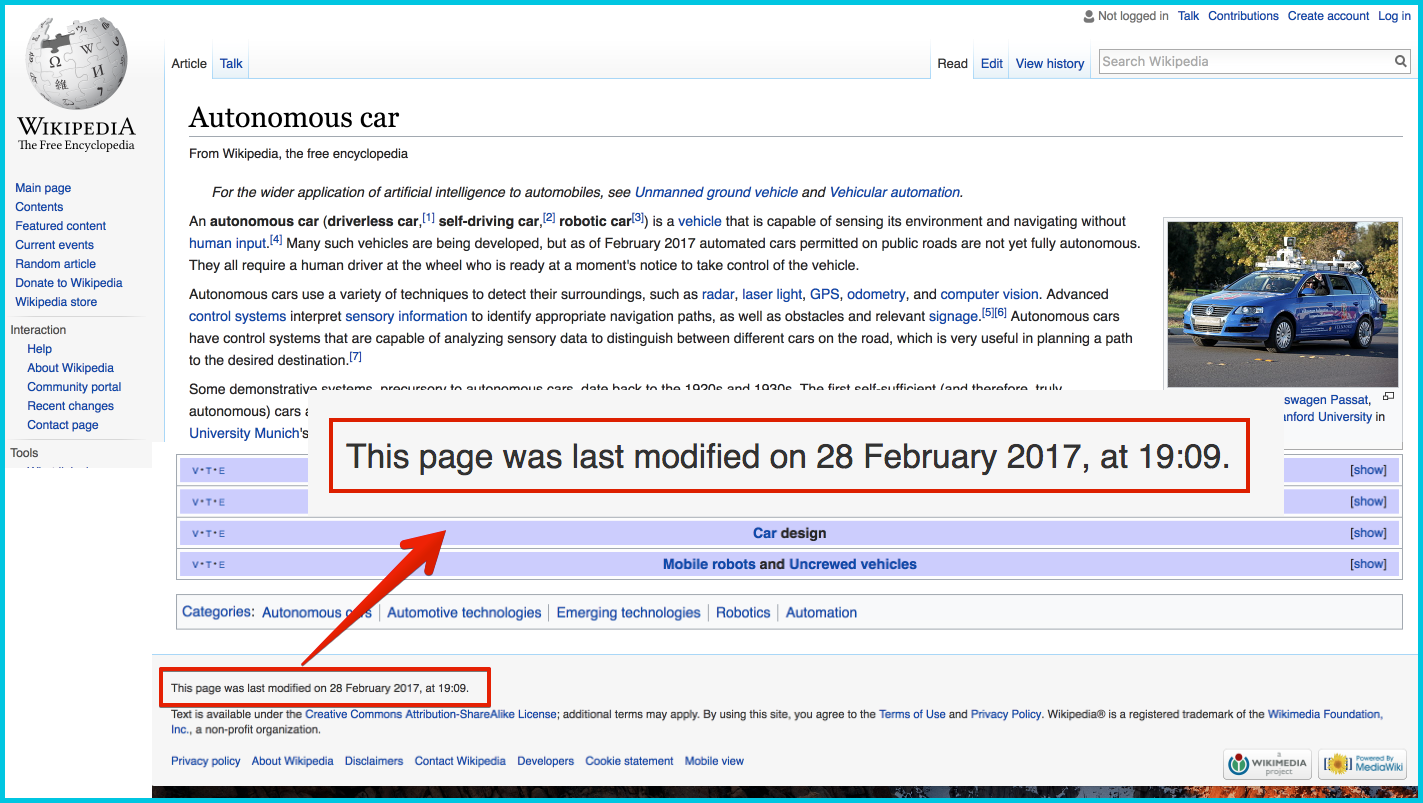The width and height of the screenshot is (1423, 803).
Task: Open Automotive technologies category
Action: tap(464, 613)
